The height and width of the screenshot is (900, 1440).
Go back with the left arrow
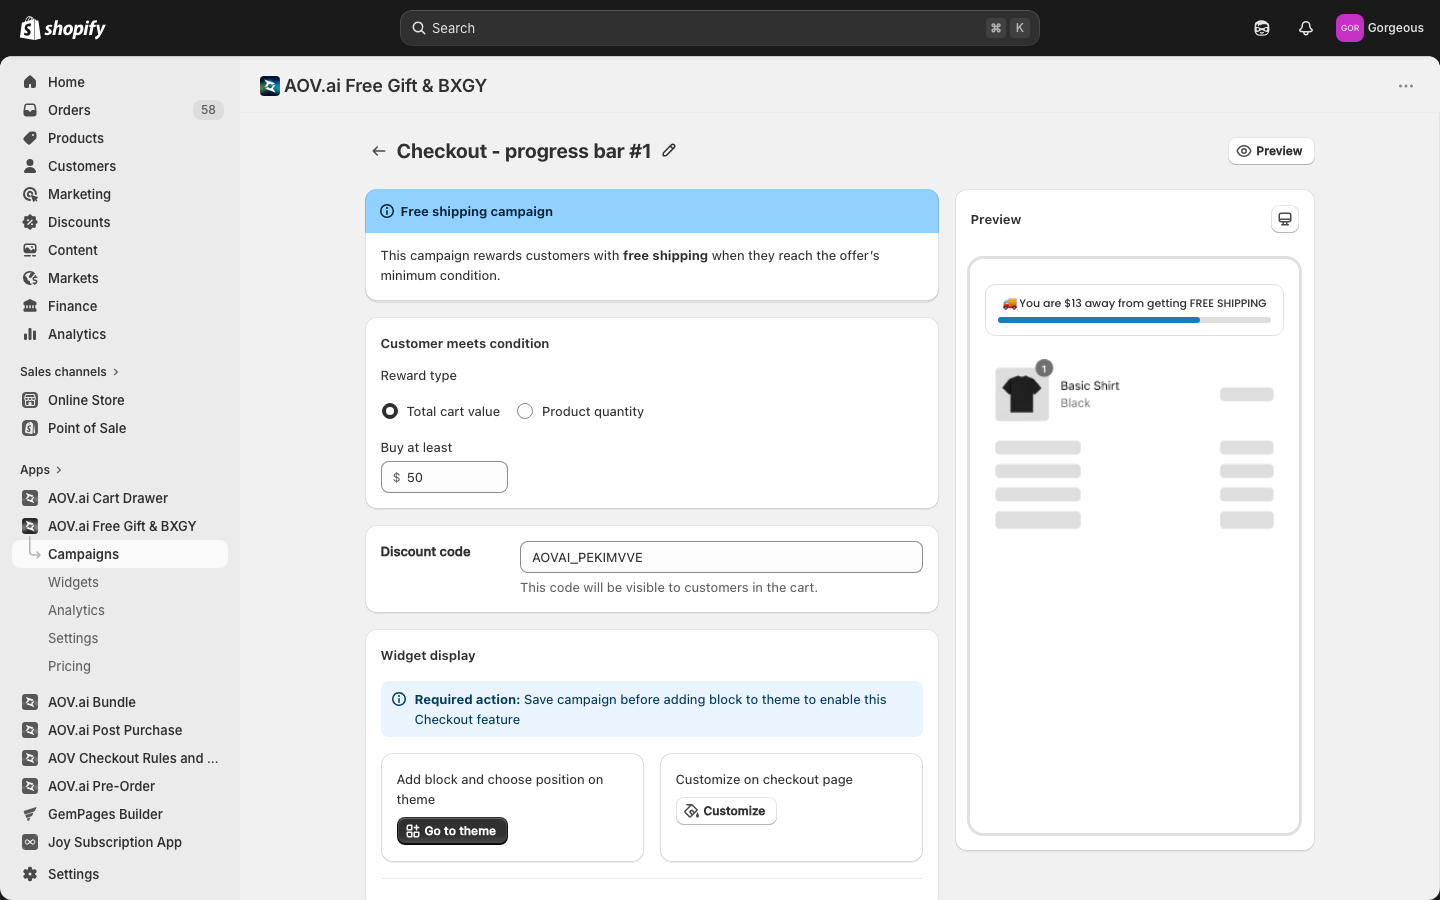(x=378, y=151)
